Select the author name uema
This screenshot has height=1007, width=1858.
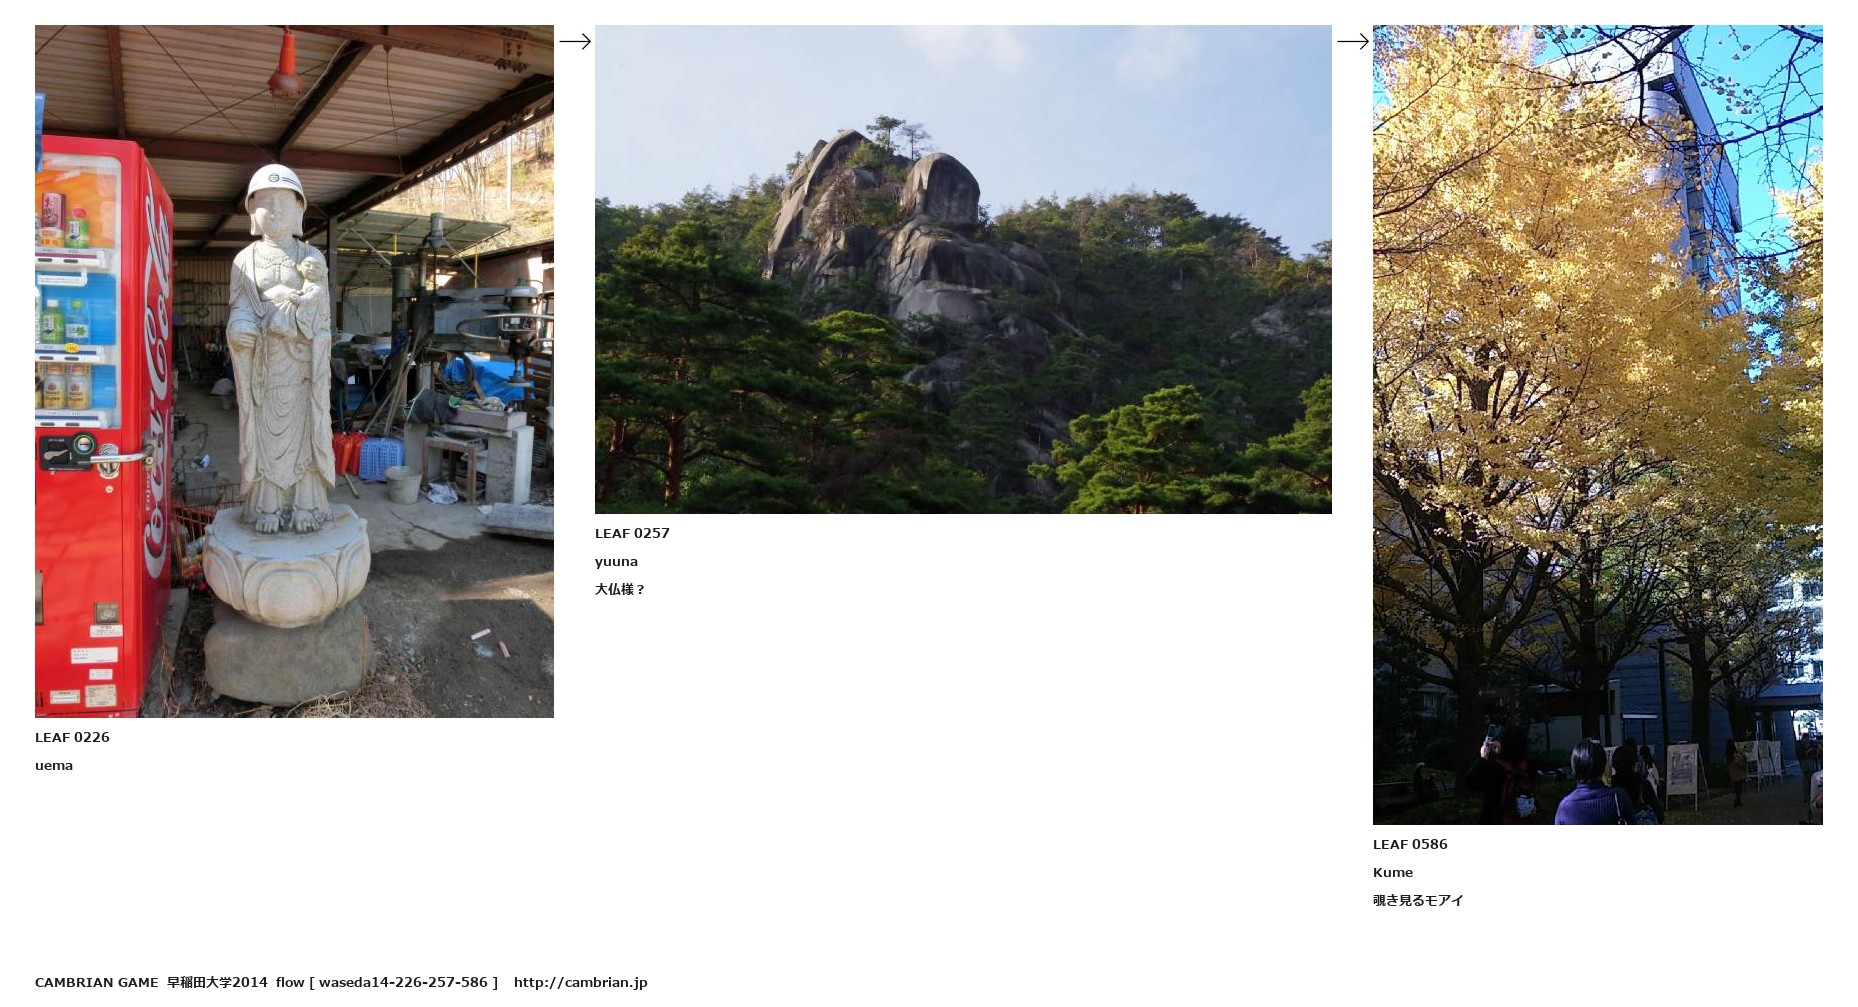(54, 765)
